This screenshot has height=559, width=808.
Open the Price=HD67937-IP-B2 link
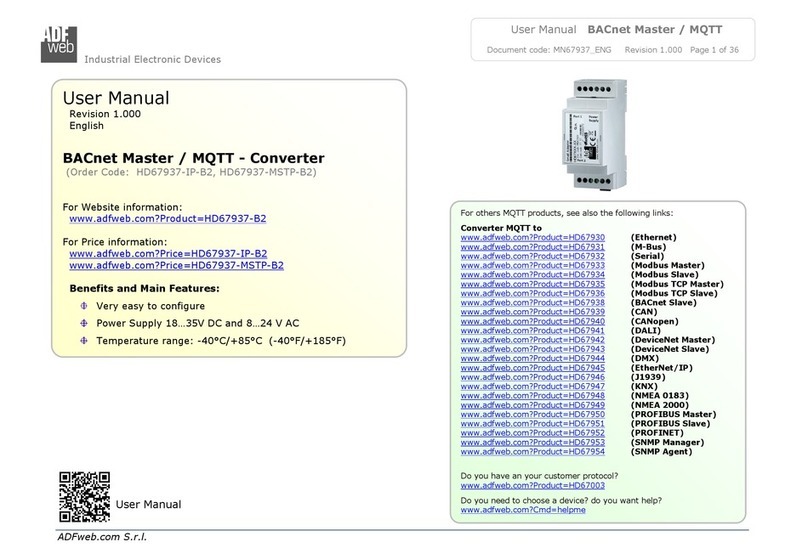(x=168, y=253)
